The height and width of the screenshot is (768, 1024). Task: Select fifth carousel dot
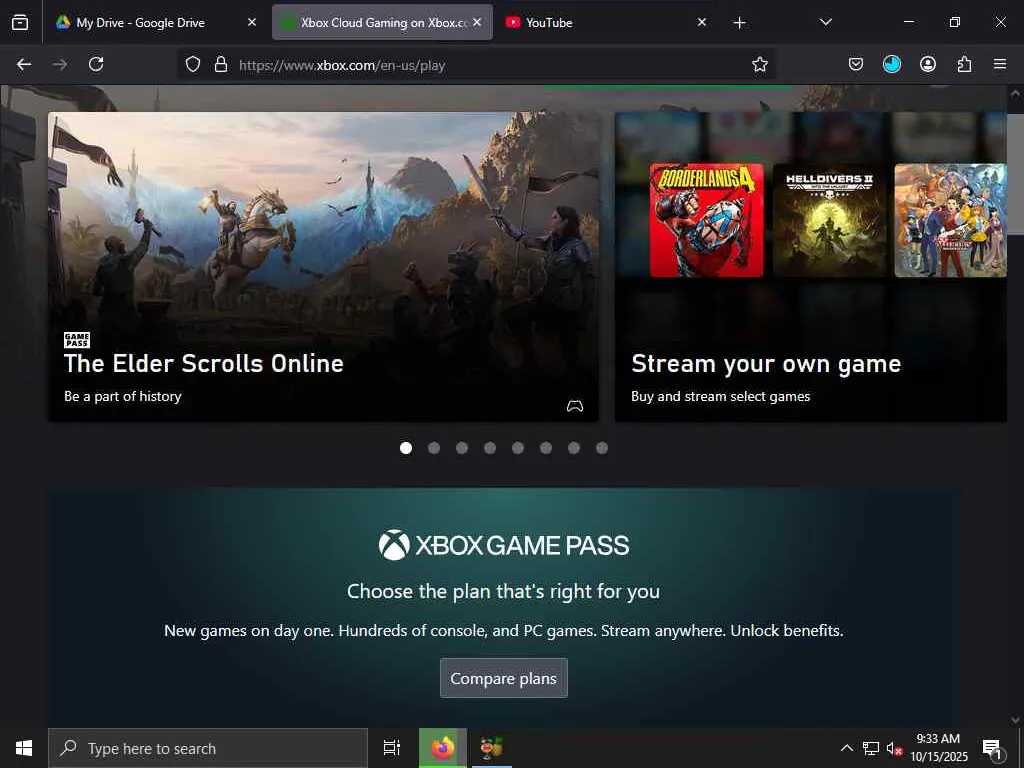tap(518, 448)
